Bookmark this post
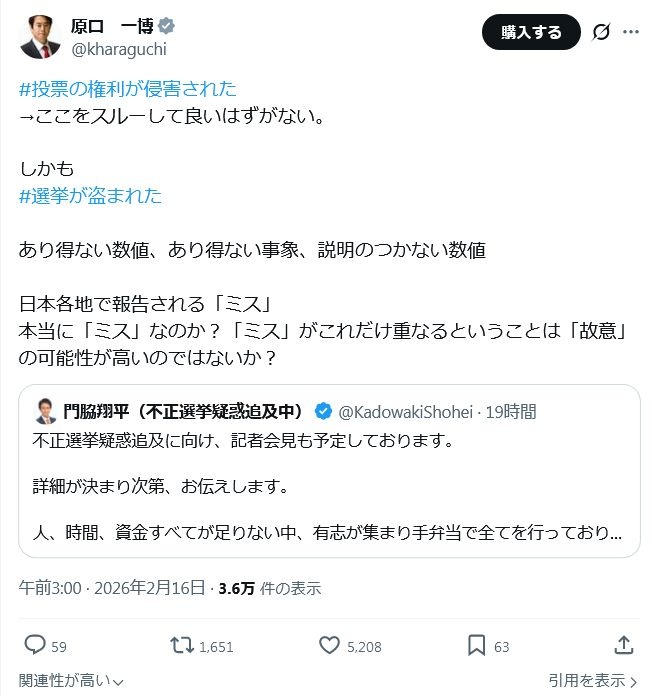 [x=477, y=645]
